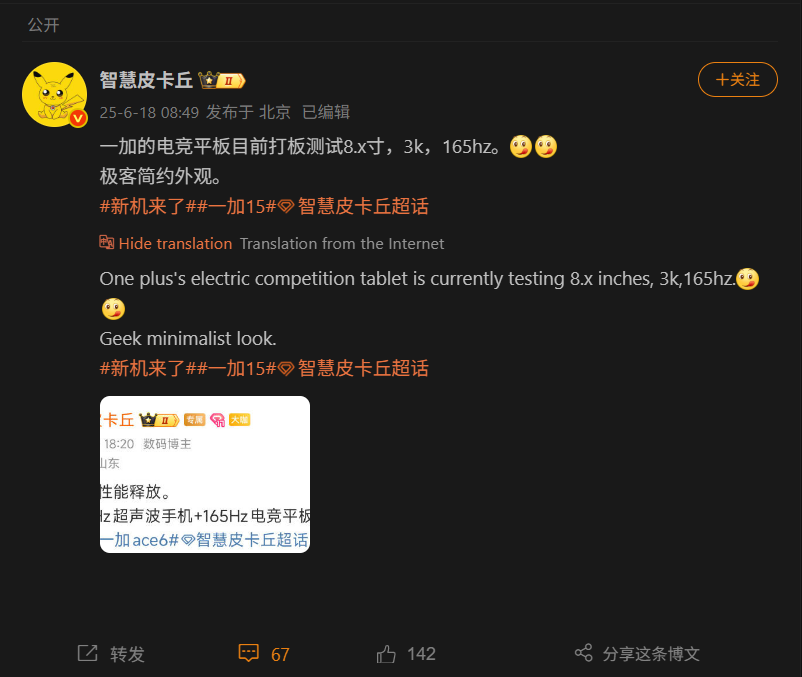Click the translation icon beside Hide translation
The width and height of the screenshot is (802, 677).
(x=106, y=242)
